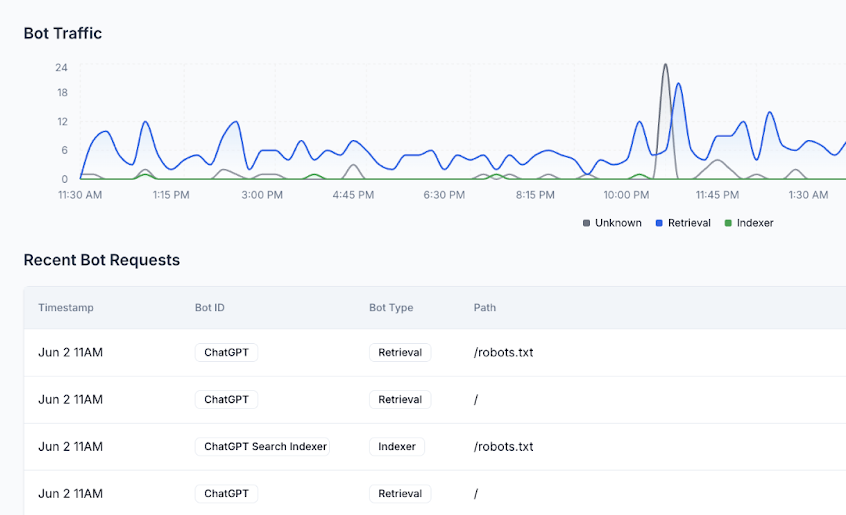
Task: Click the Retrieval badge in first row
Action: click(400, 352)
